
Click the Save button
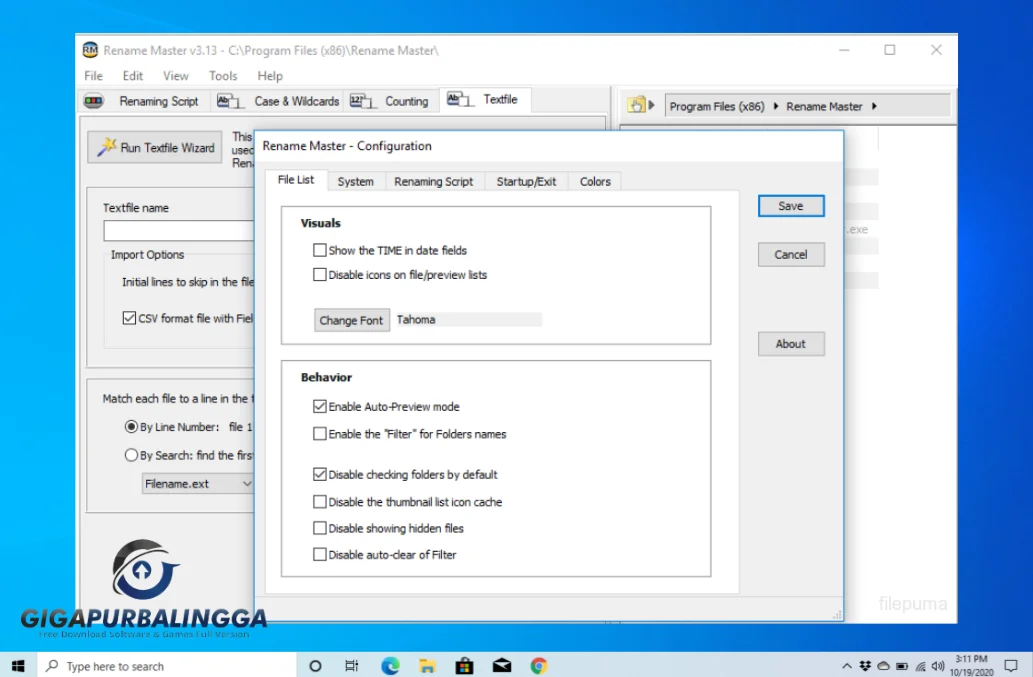point(791,206)
